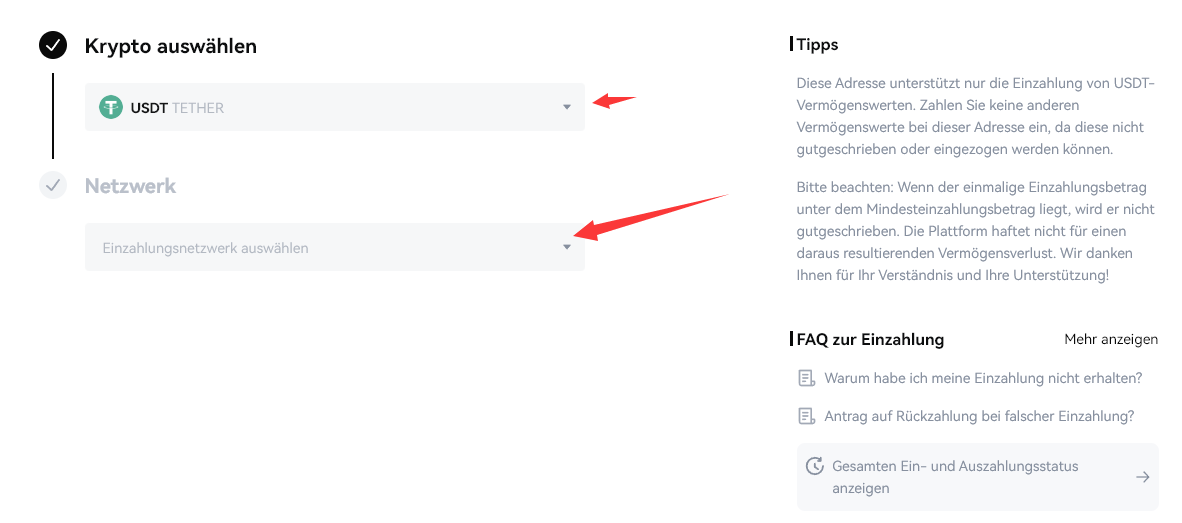Click the gray checkmark beside Netzwerk
The height and width of the screenshot is (523, 1182).
pos(53,185)
